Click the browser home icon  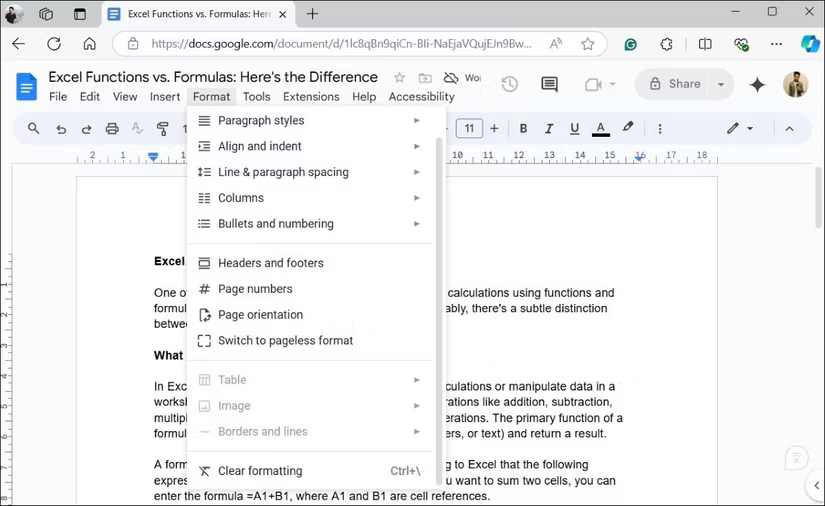coord(89,44)
